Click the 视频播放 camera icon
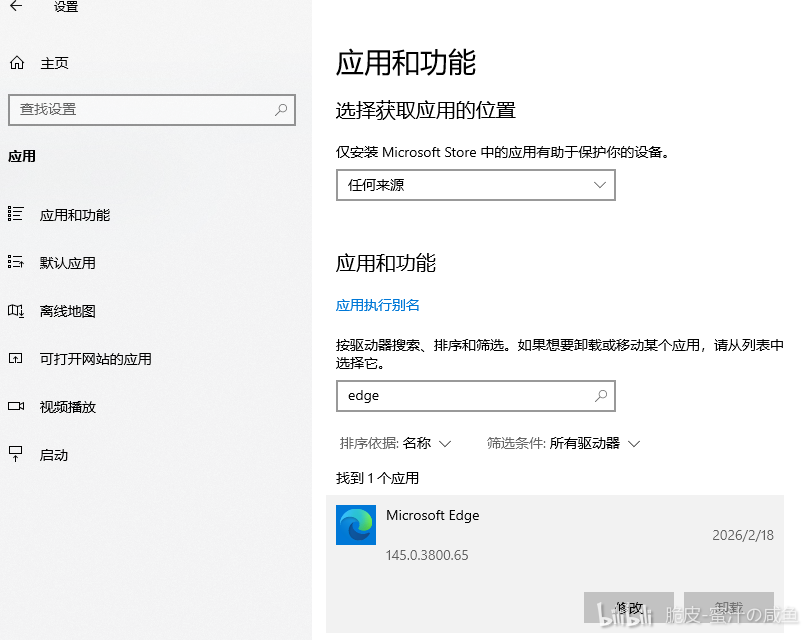Screen dimensions: 812x640 (16, 406)
